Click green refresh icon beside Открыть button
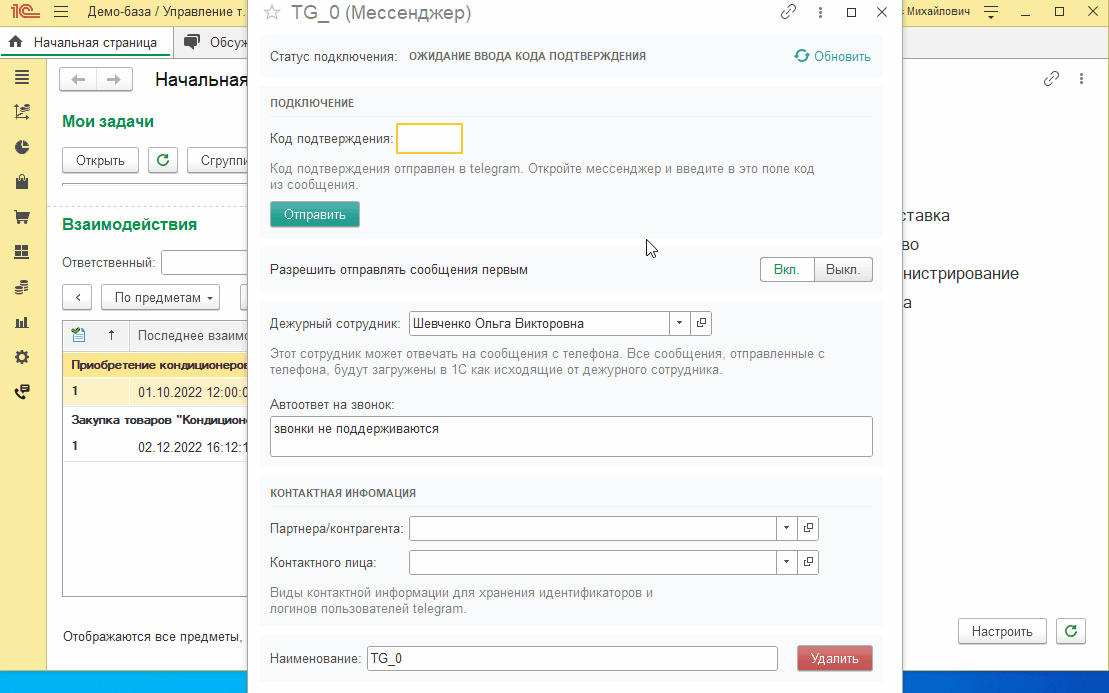This screenshot has height=693, width=1109. click(x=163, y=160)
